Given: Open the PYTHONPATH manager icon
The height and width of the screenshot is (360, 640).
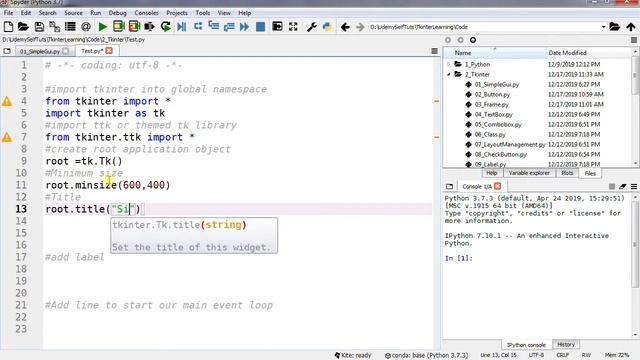Looking at the screenshot, I should tap(327, 27).
